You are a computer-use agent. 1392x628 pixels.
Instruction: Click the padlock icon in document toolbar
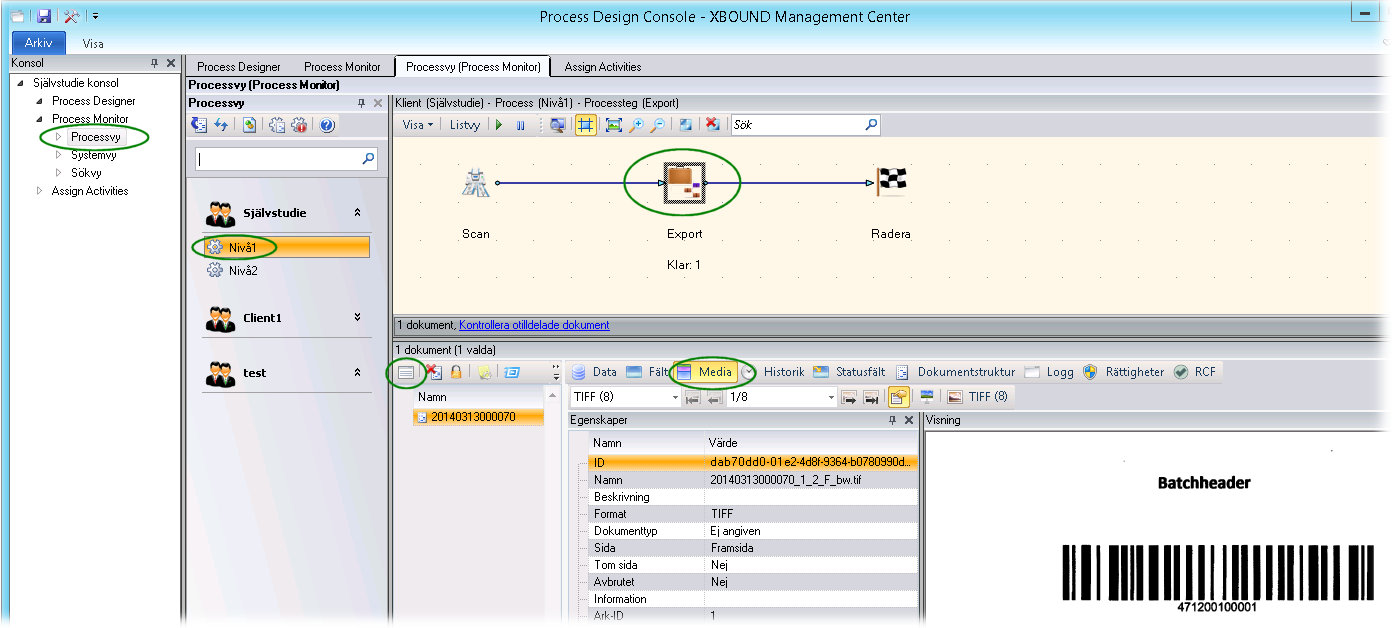click(x=456, y=372)
